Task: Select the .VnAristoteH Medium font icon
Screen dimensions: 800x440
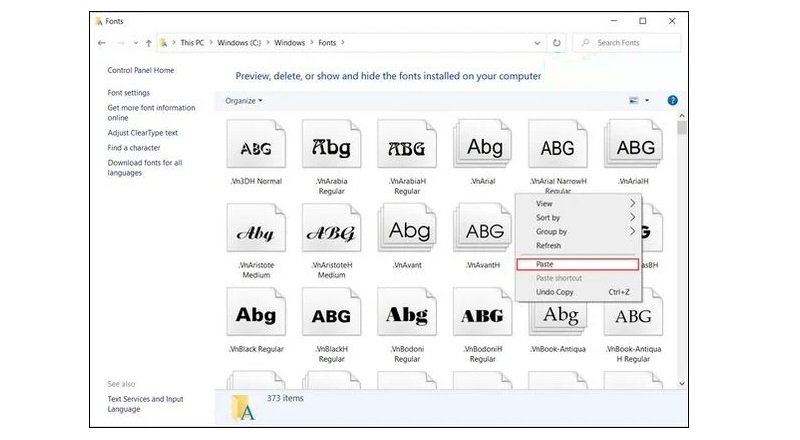Action: 332,228
